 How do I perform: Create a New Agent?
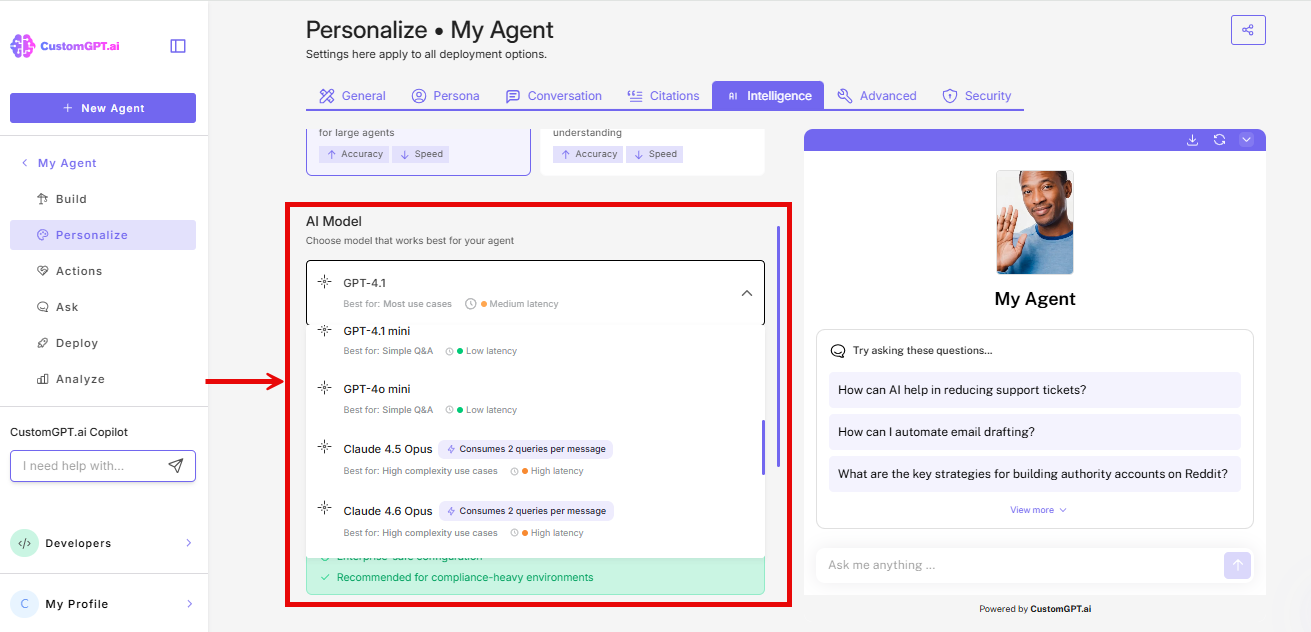coord(103,107)
